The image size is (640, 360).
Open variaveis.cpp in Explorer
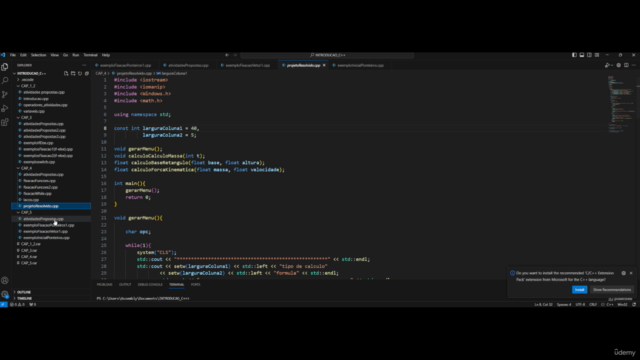click(34, 111)
